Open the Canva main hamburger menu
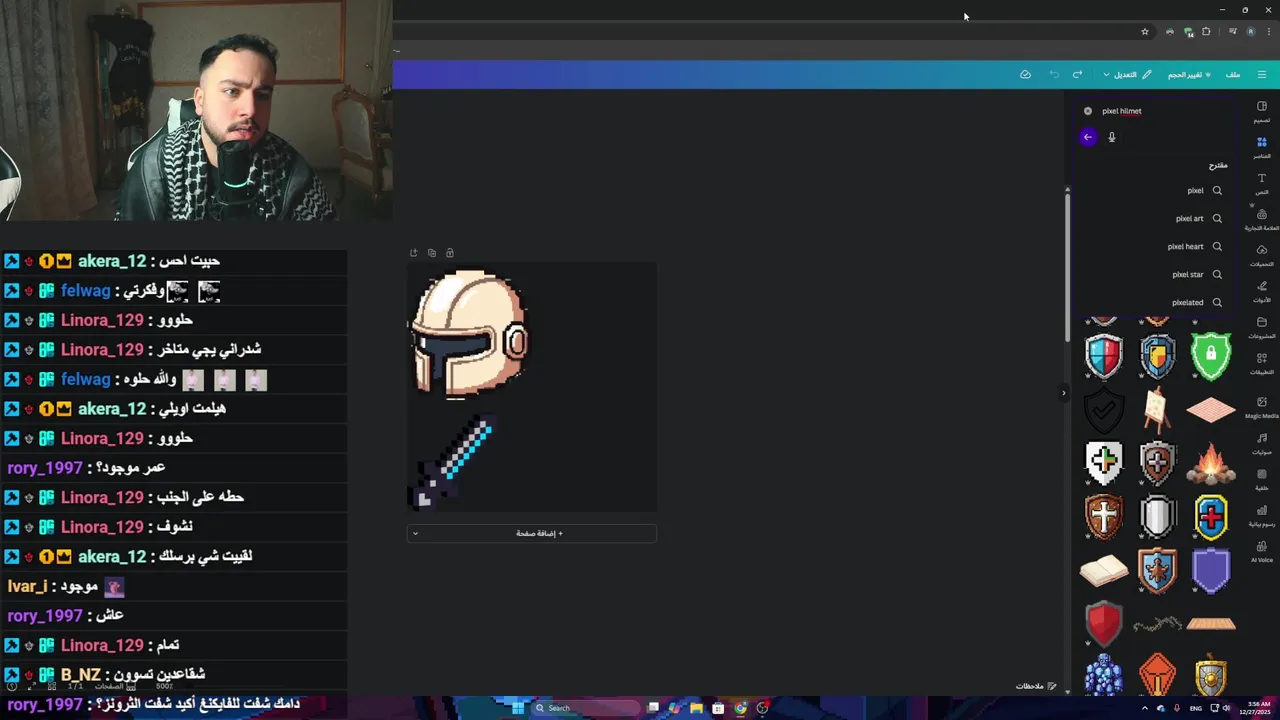Viewport: 1280px width, 720px height. (1262, 74)
